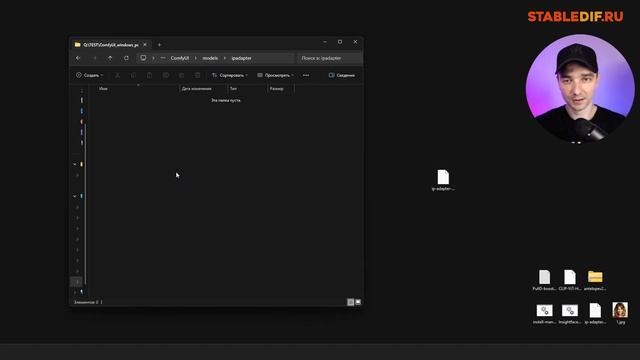Maximize the Explorer window
The image size is (640, 360).
340,42
